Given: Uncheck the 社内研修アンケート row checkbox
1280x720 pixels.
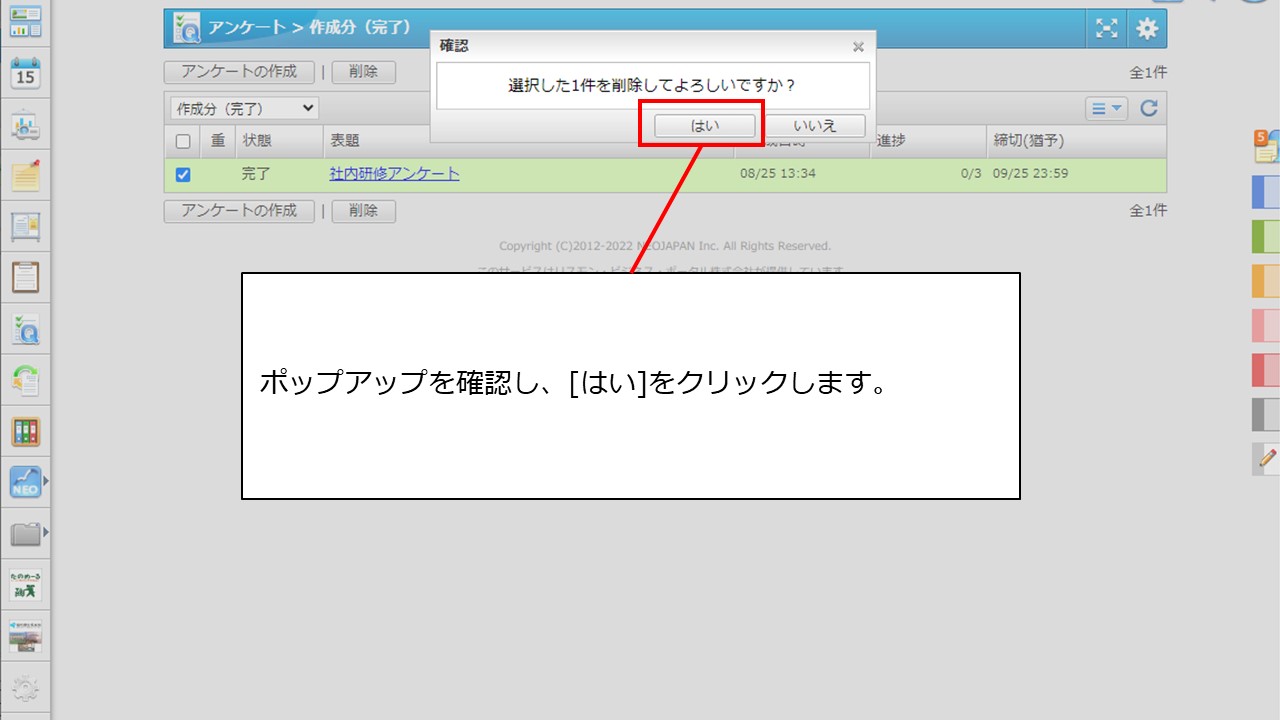Looking at the screenshot, I should click(183, 175).
